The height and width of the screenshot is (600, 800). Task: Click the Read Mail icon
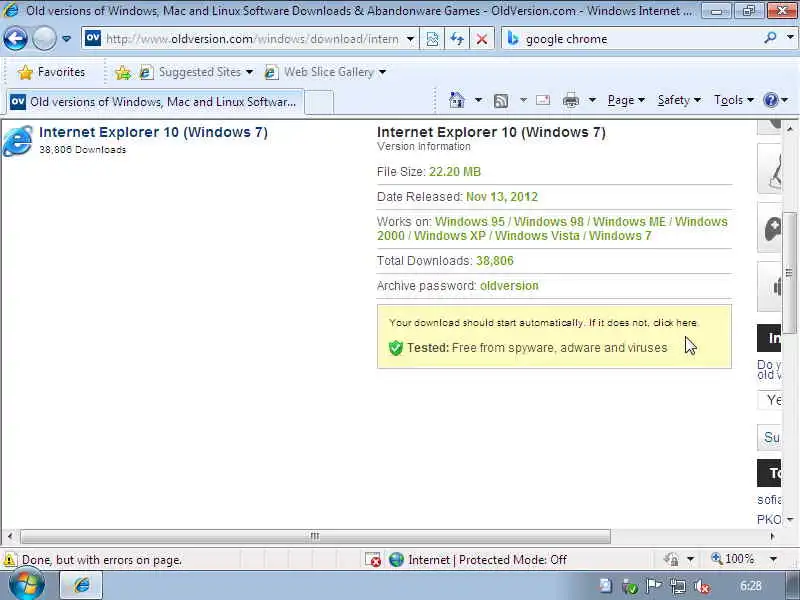(x=543, y=100)
